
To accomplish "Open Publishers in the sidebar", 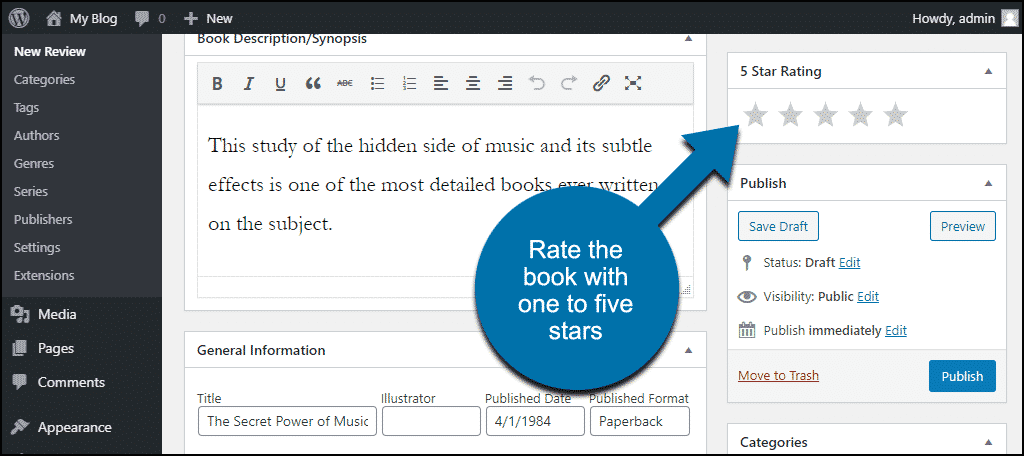I will pyautogui.click(x=43, y=220).
